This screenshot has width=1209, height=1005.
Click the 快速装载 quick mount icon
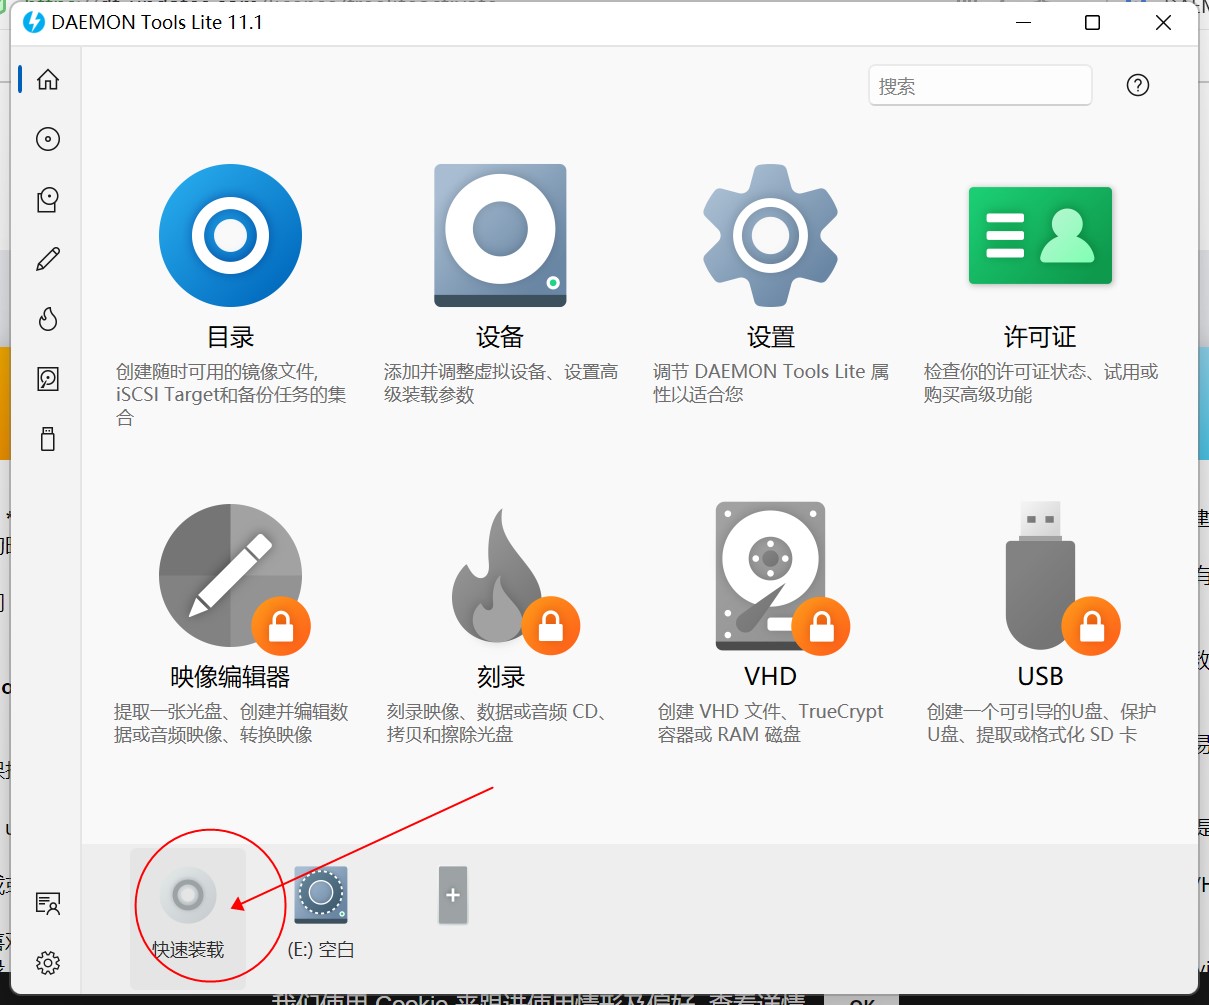[x=188, y=895]
